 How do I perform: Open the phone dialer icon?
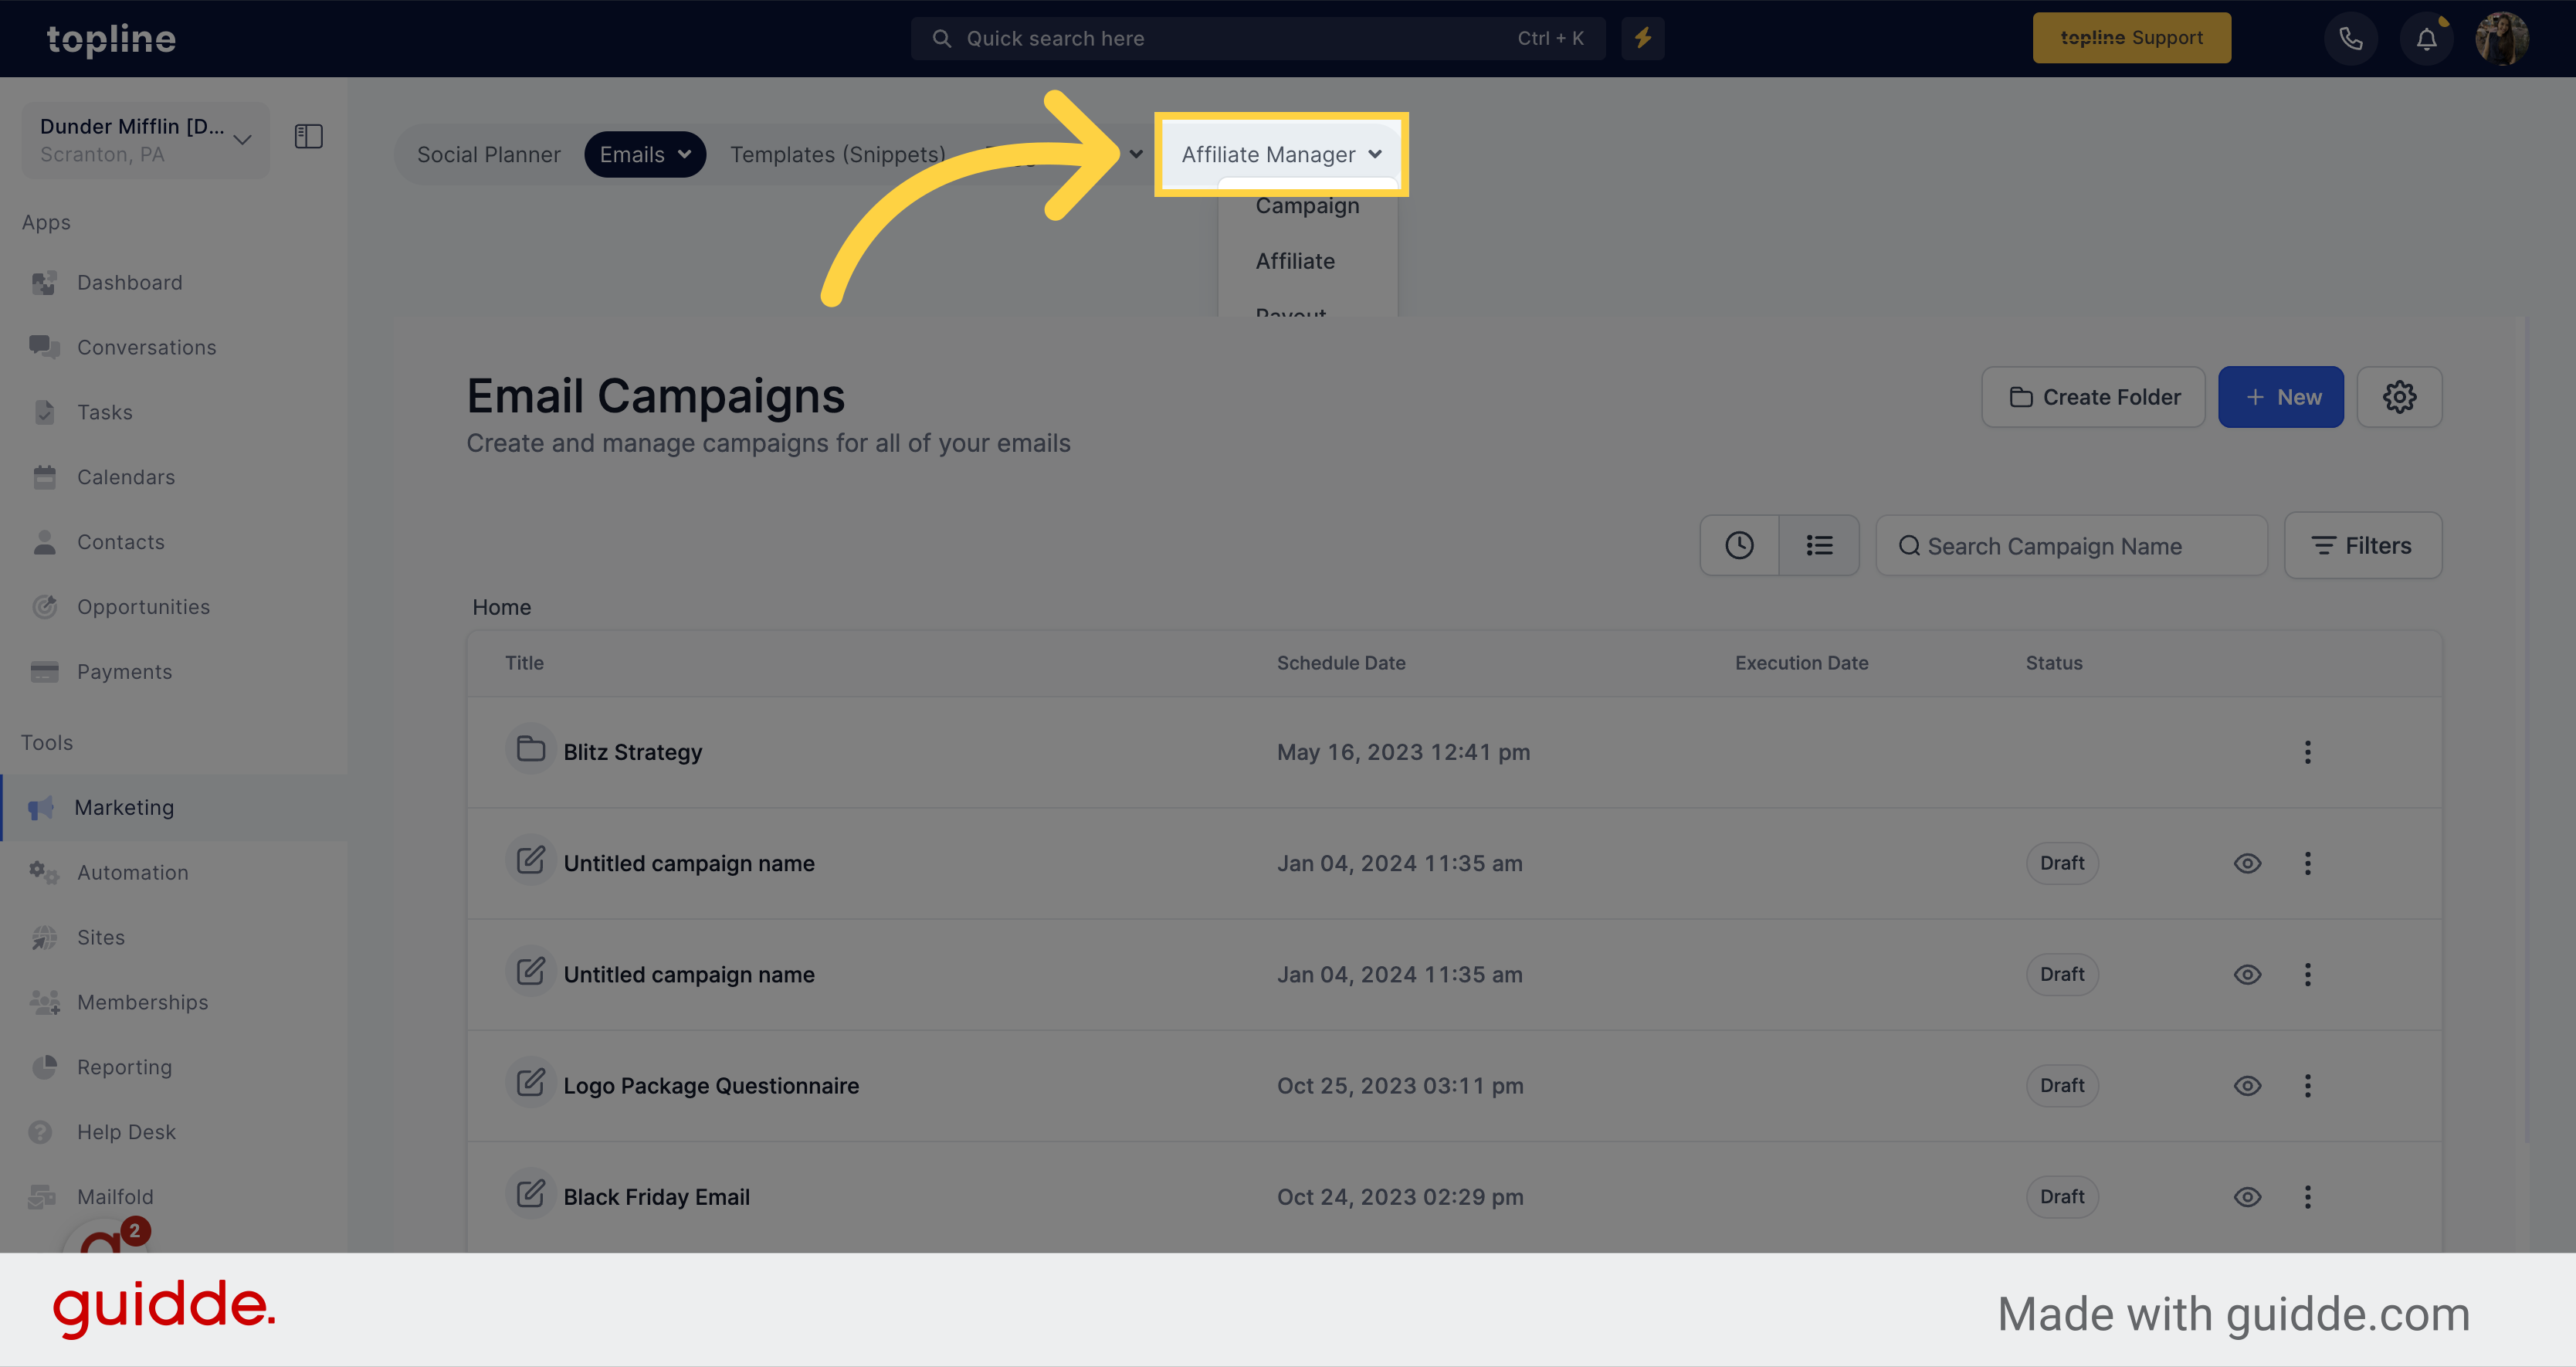[x=2351, y=39]
